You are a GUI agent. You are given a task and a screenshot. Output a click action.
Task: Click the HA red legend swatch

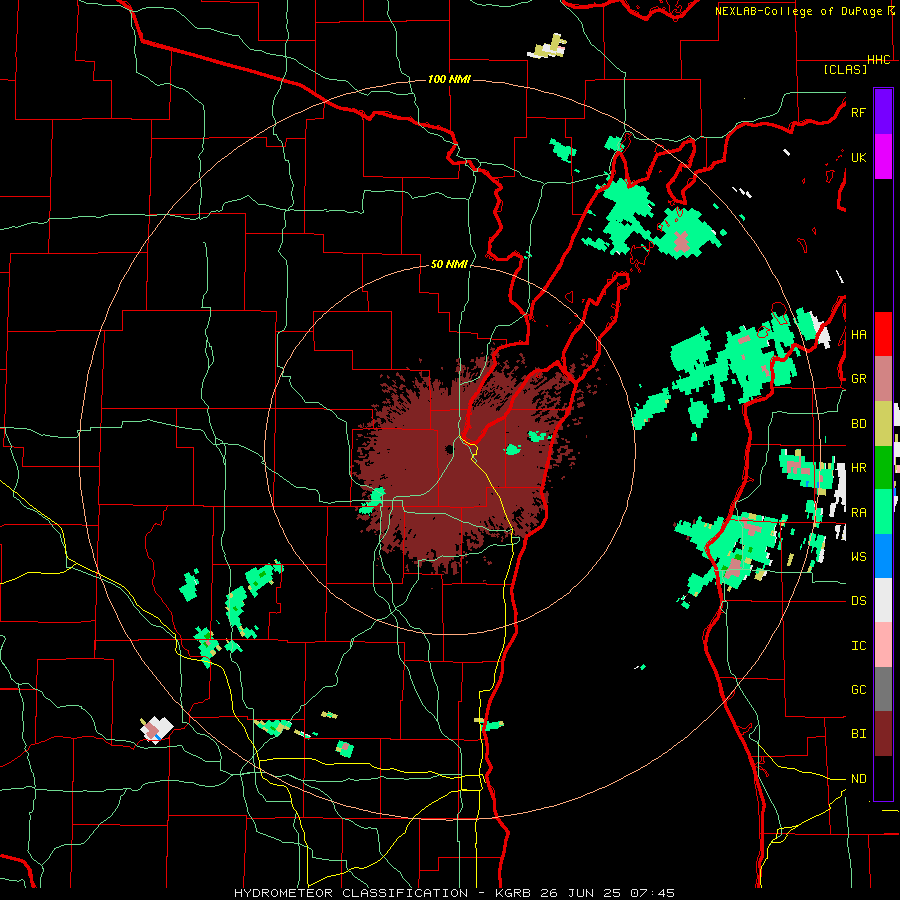pyautogui.click(x=883, y=334)
